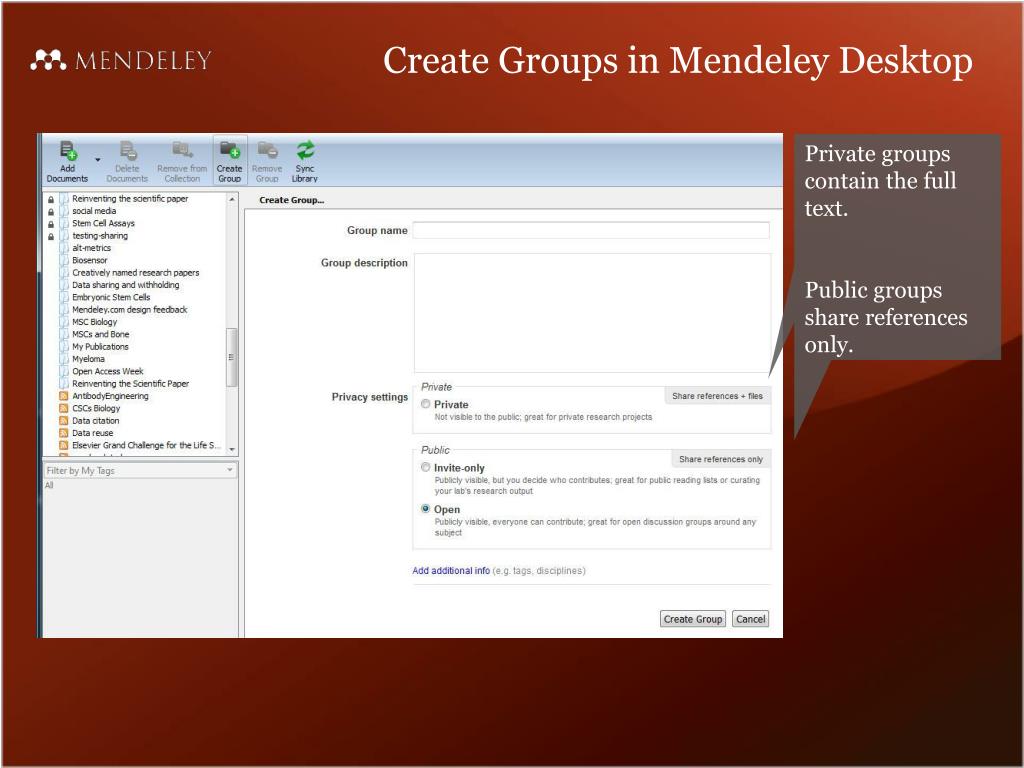Screen dimensions: 1024x768
Task: Click the 'All' tag filter entry
Action: point(49,485)
